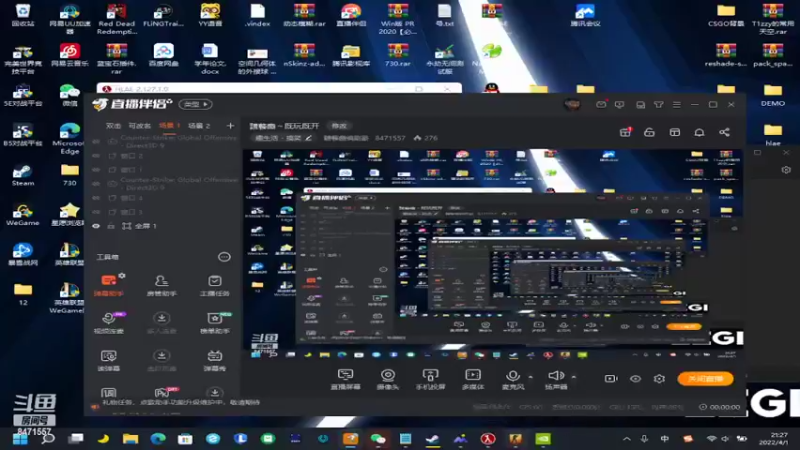Screen dimensions: 800x450
Task: Open the NVIDIA app from the taskbar
Action: pyautogui.click(x=543, y=439)
